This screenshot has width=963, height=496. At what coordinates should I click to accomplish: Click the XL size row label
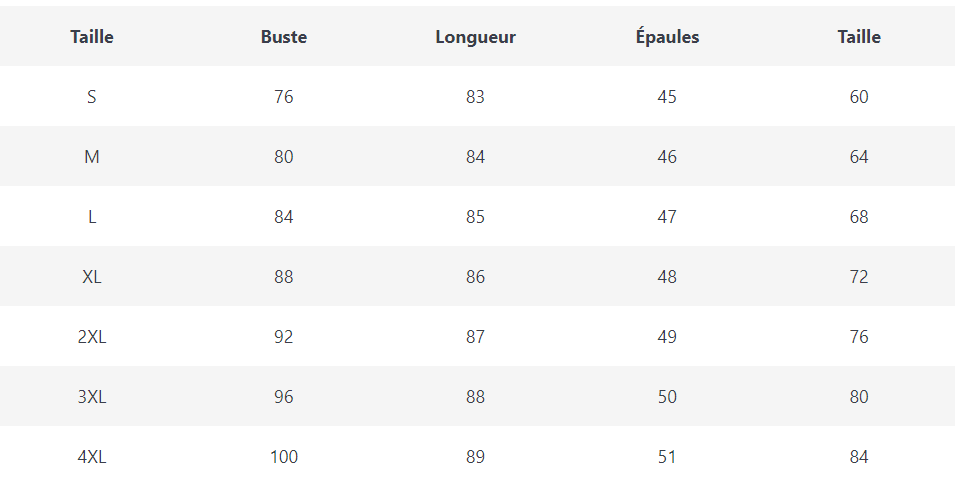(x=92, y=277)
